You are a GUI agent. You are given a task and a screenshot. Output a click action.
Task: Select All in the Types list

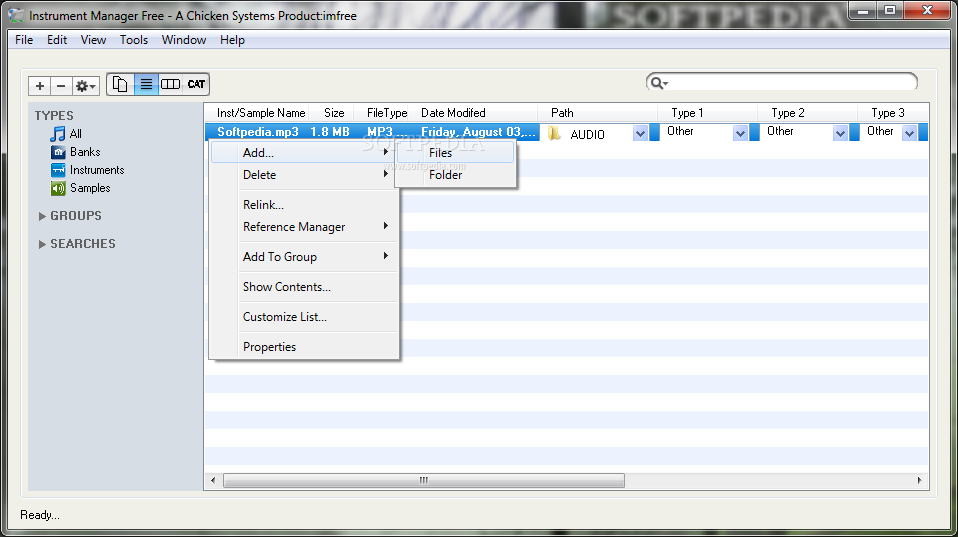[76, 134]
